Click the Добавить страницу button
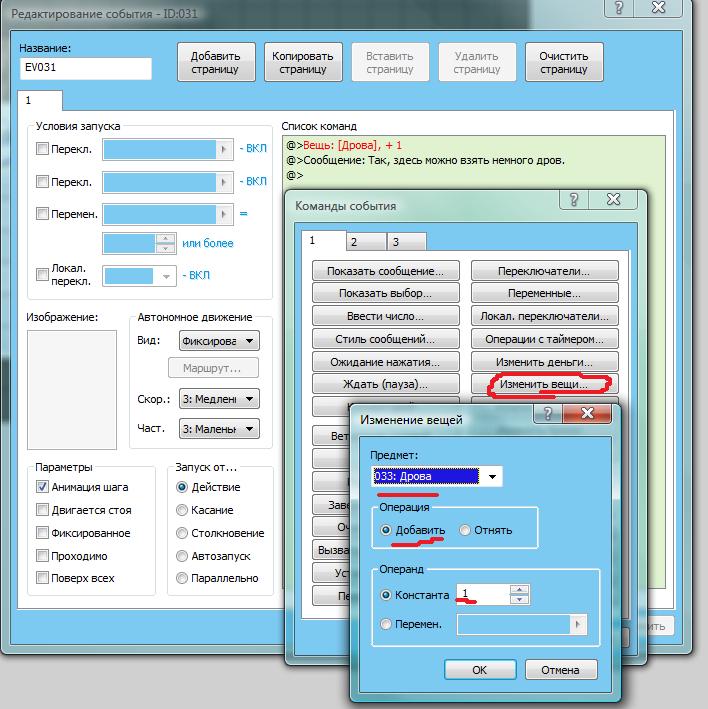The image size is (708, 709). [x=216, y=63]
